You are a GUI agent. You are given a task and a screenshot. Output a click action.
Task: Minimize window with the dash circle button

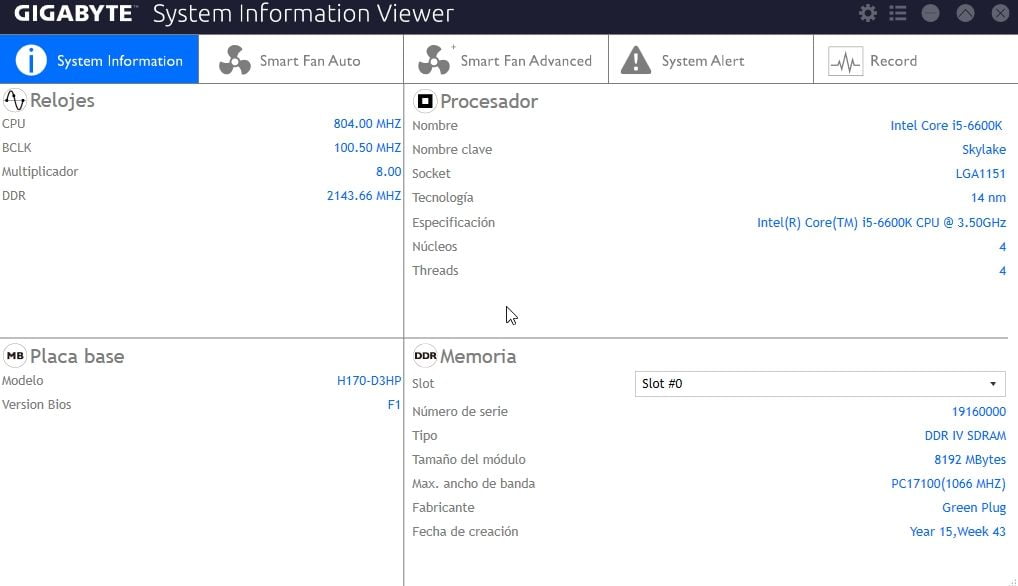point(930,13)
